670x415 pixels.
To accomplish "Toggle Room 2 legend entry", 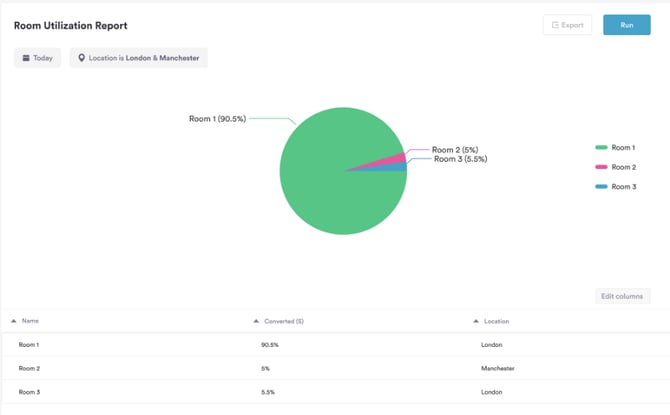I will (x=616, y=167).
